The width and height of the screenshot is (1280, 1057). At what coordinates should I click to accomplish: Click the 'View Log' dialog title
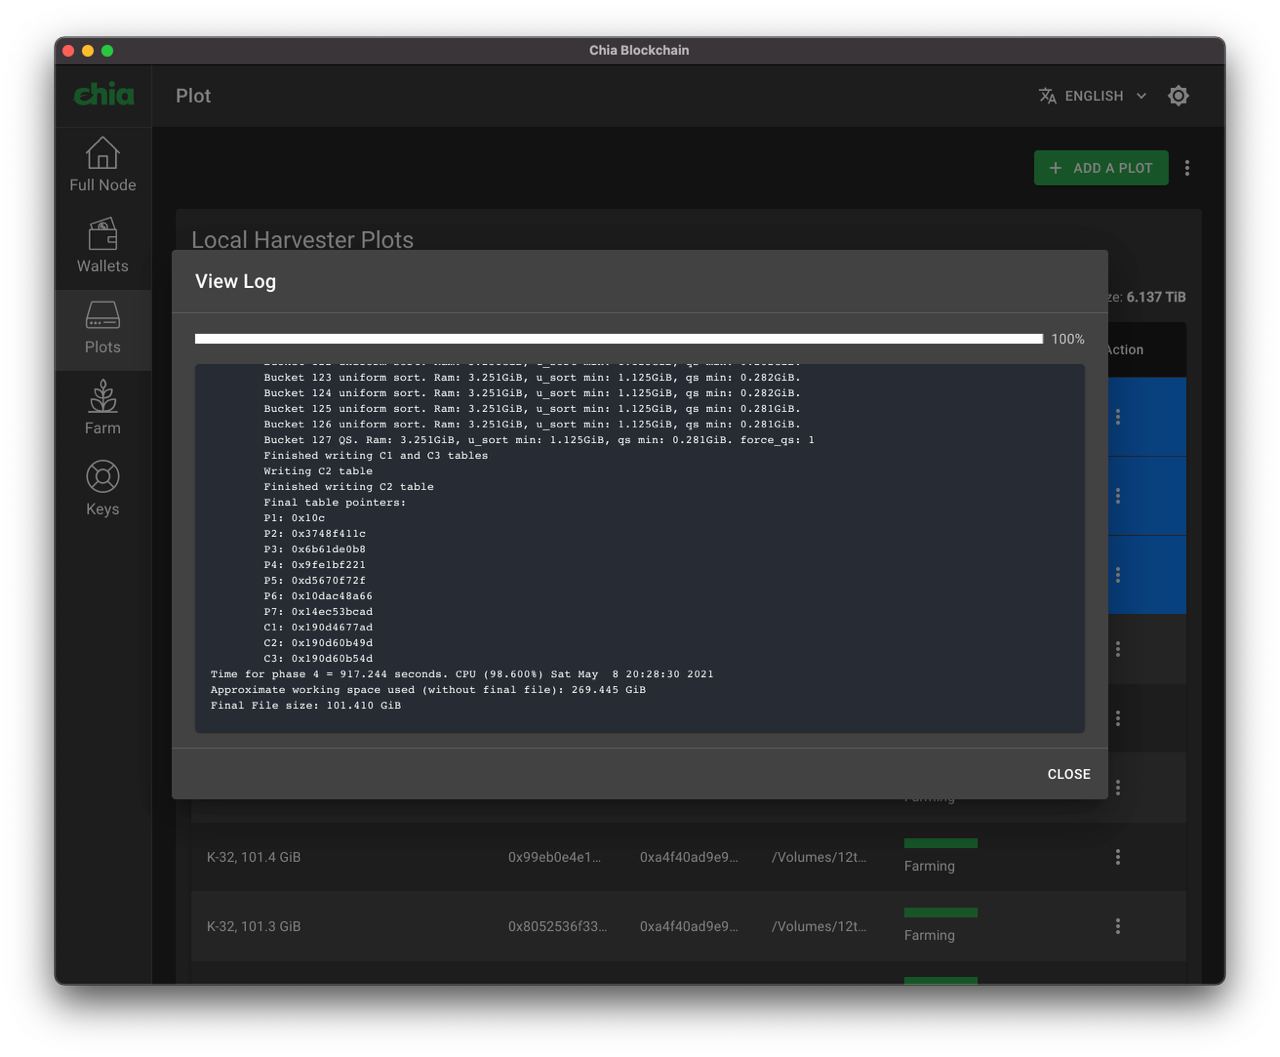(236, 282)
